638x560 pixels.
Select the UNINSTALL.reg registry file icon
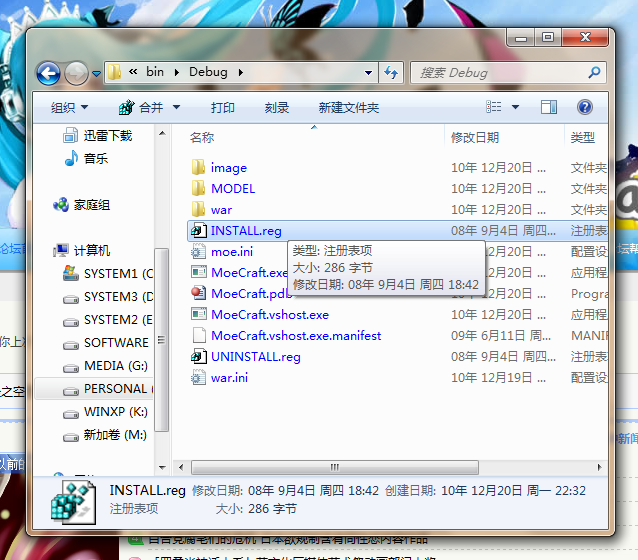coord(199,357)
